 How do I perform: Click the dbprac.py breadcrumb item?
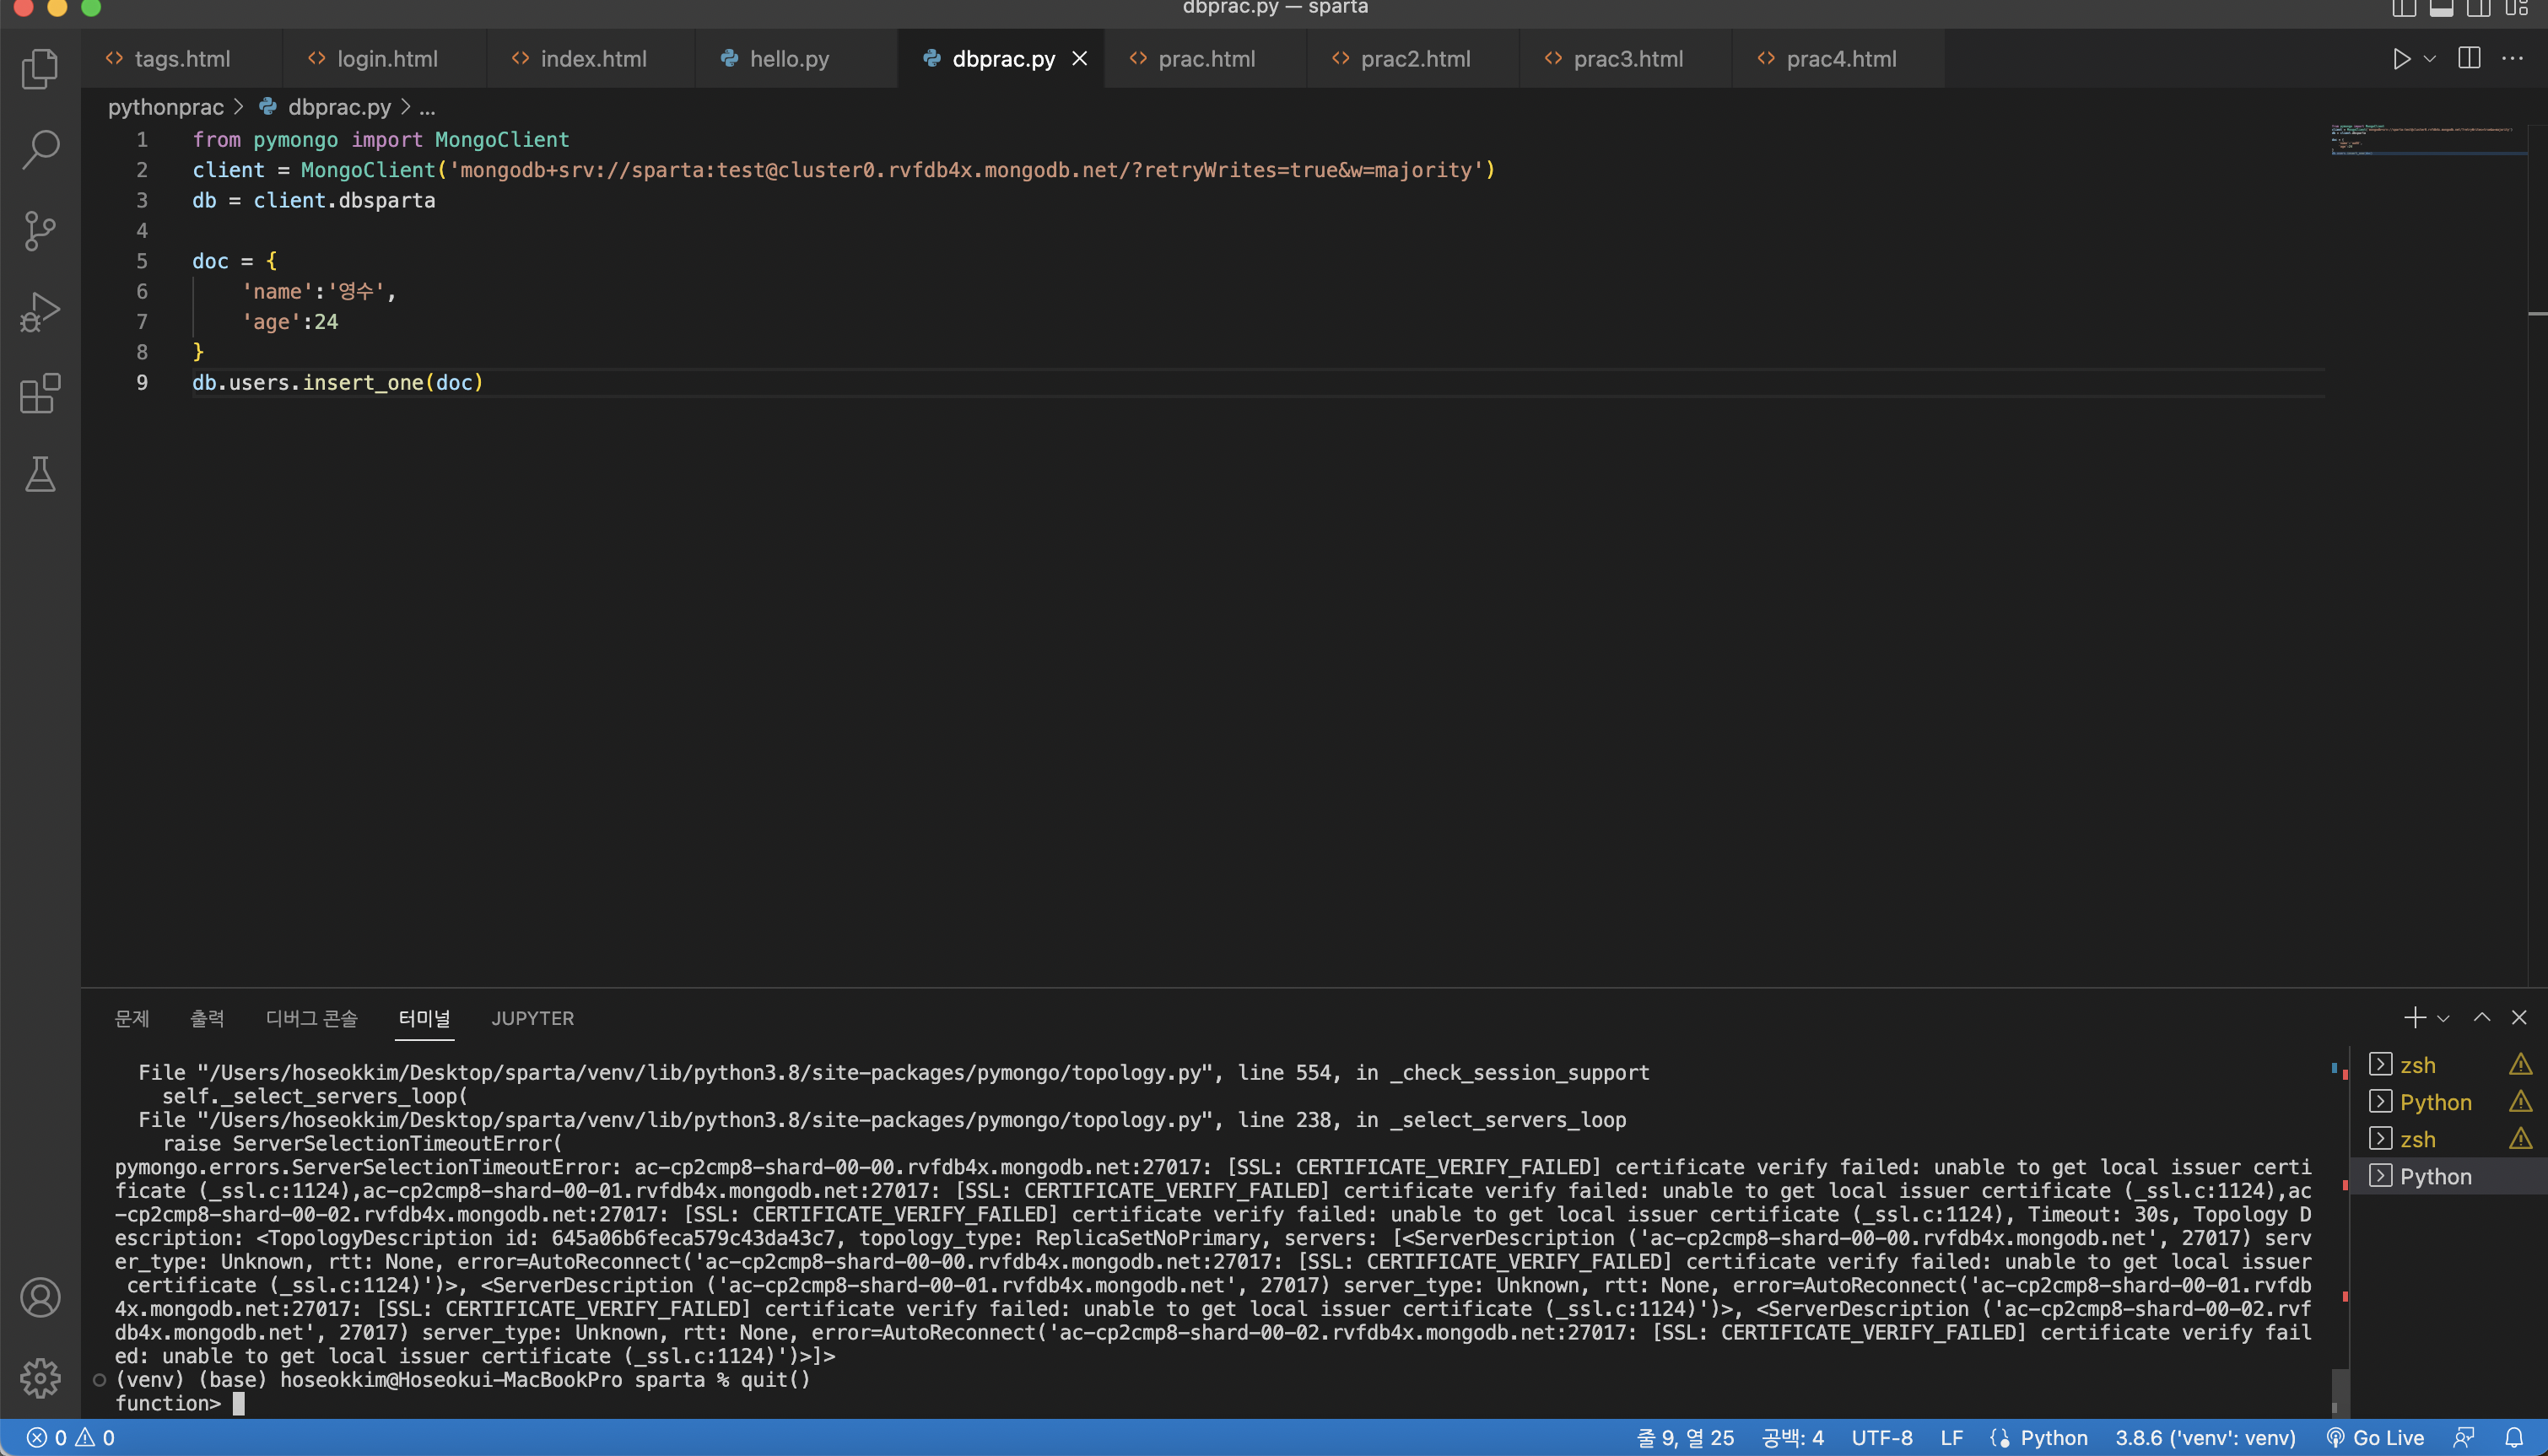(x=339, y=107)
